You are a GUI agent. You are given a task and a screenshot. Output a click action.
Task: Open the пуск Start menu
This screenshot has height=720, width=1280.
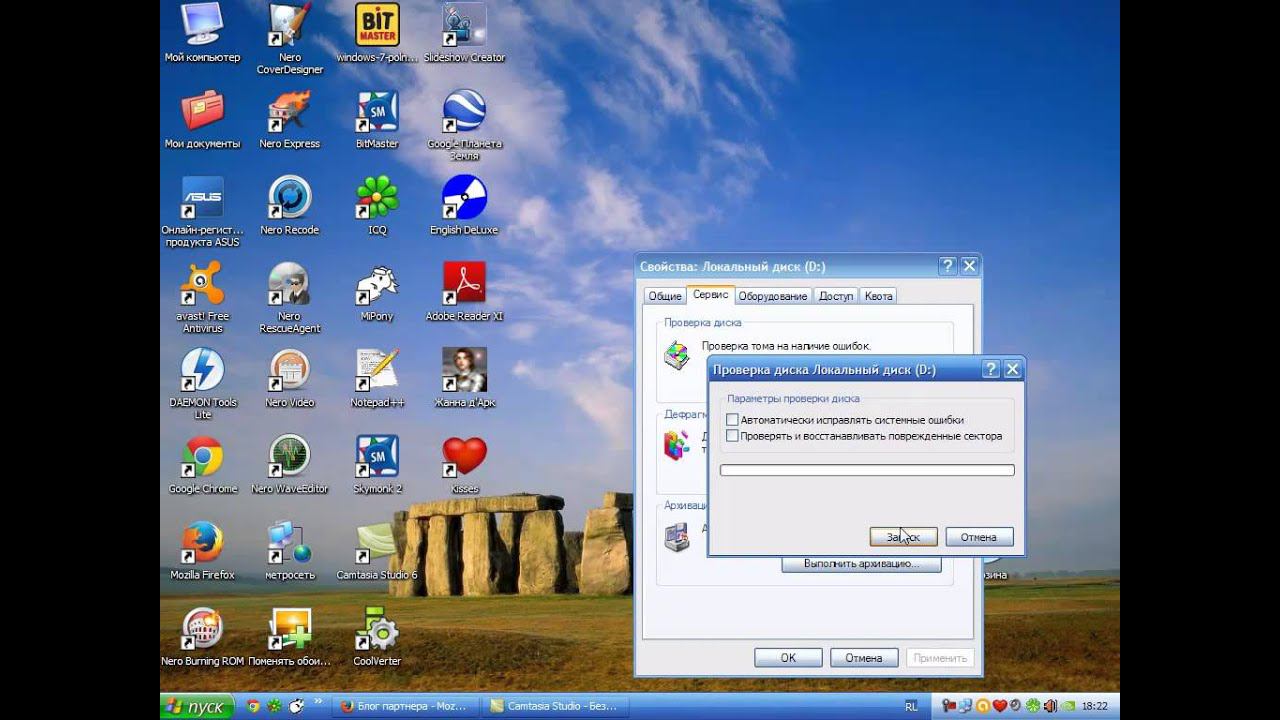(197, 706)
